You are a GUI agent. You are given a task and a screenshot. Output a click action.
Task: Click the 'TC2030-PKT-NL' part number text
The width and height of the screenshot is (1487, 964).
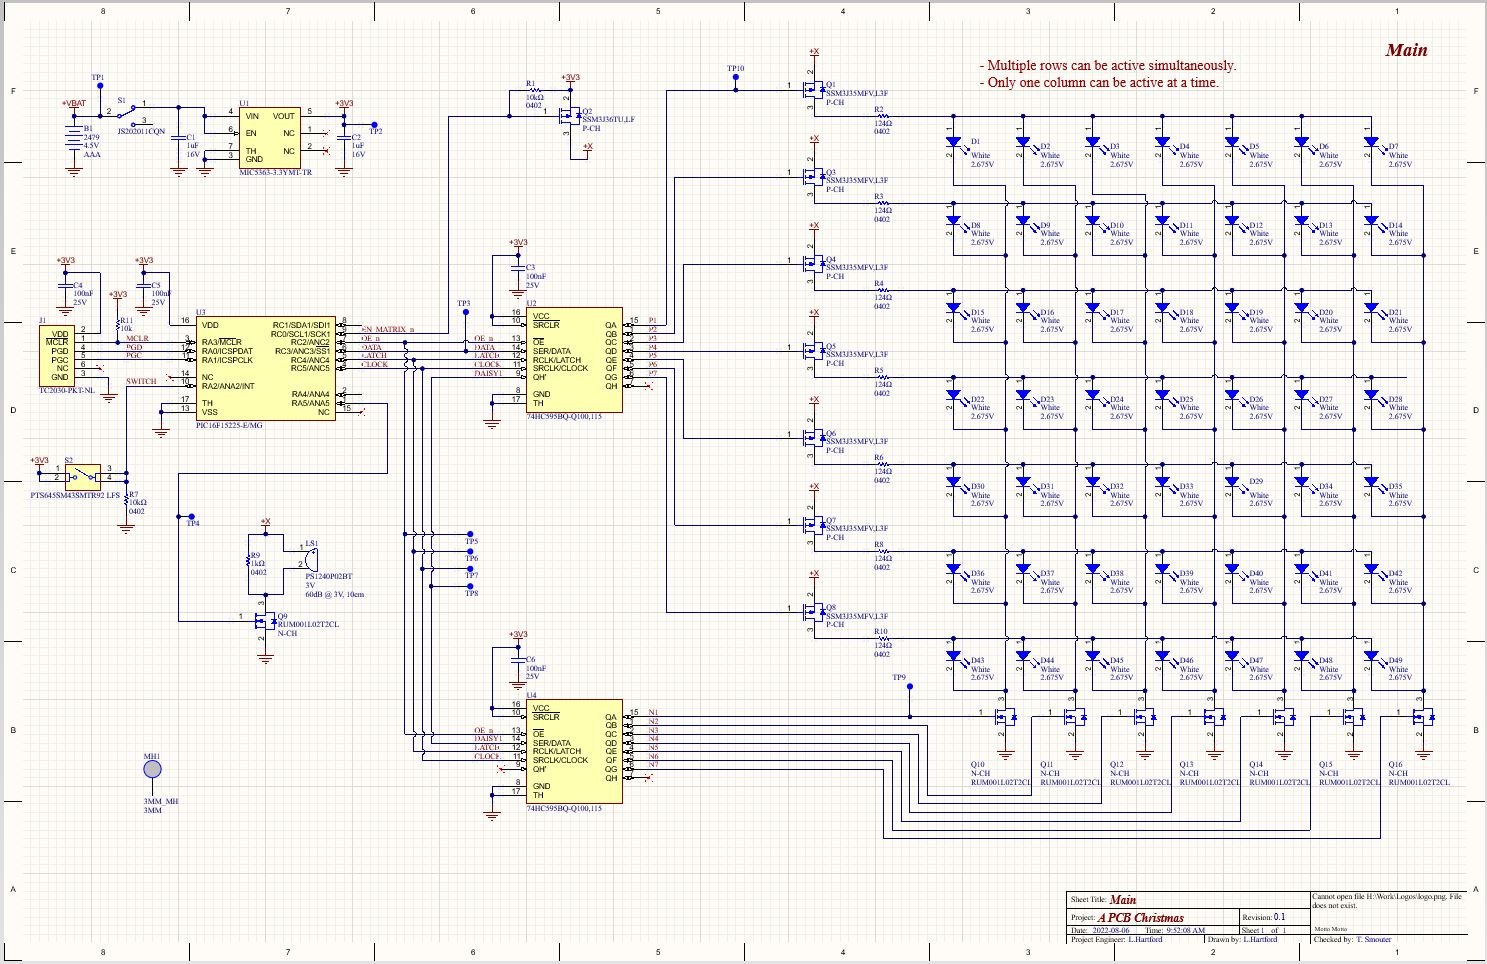click(x=66, y=391)
